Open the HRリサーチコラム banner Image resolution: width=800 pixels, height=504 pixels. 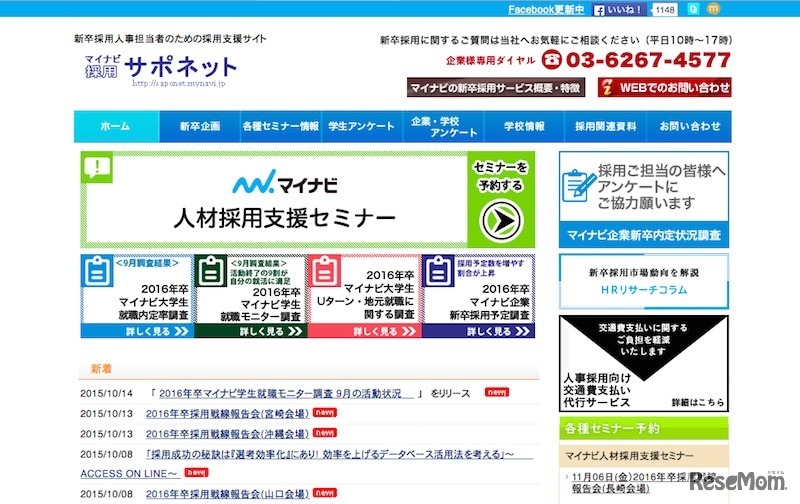click(644, 282)
